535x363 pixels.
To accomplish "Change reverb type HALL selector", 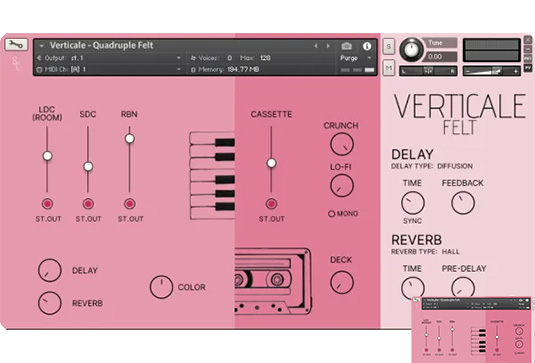I will (451, 252).
